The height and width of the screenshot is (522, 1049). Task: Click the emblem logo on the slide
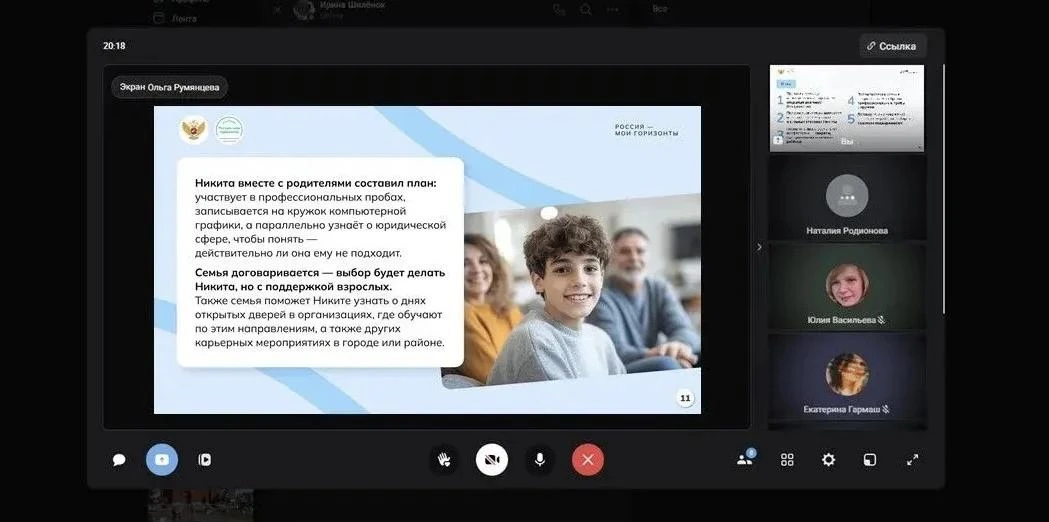pyautogui.click(x=193, y=130)
